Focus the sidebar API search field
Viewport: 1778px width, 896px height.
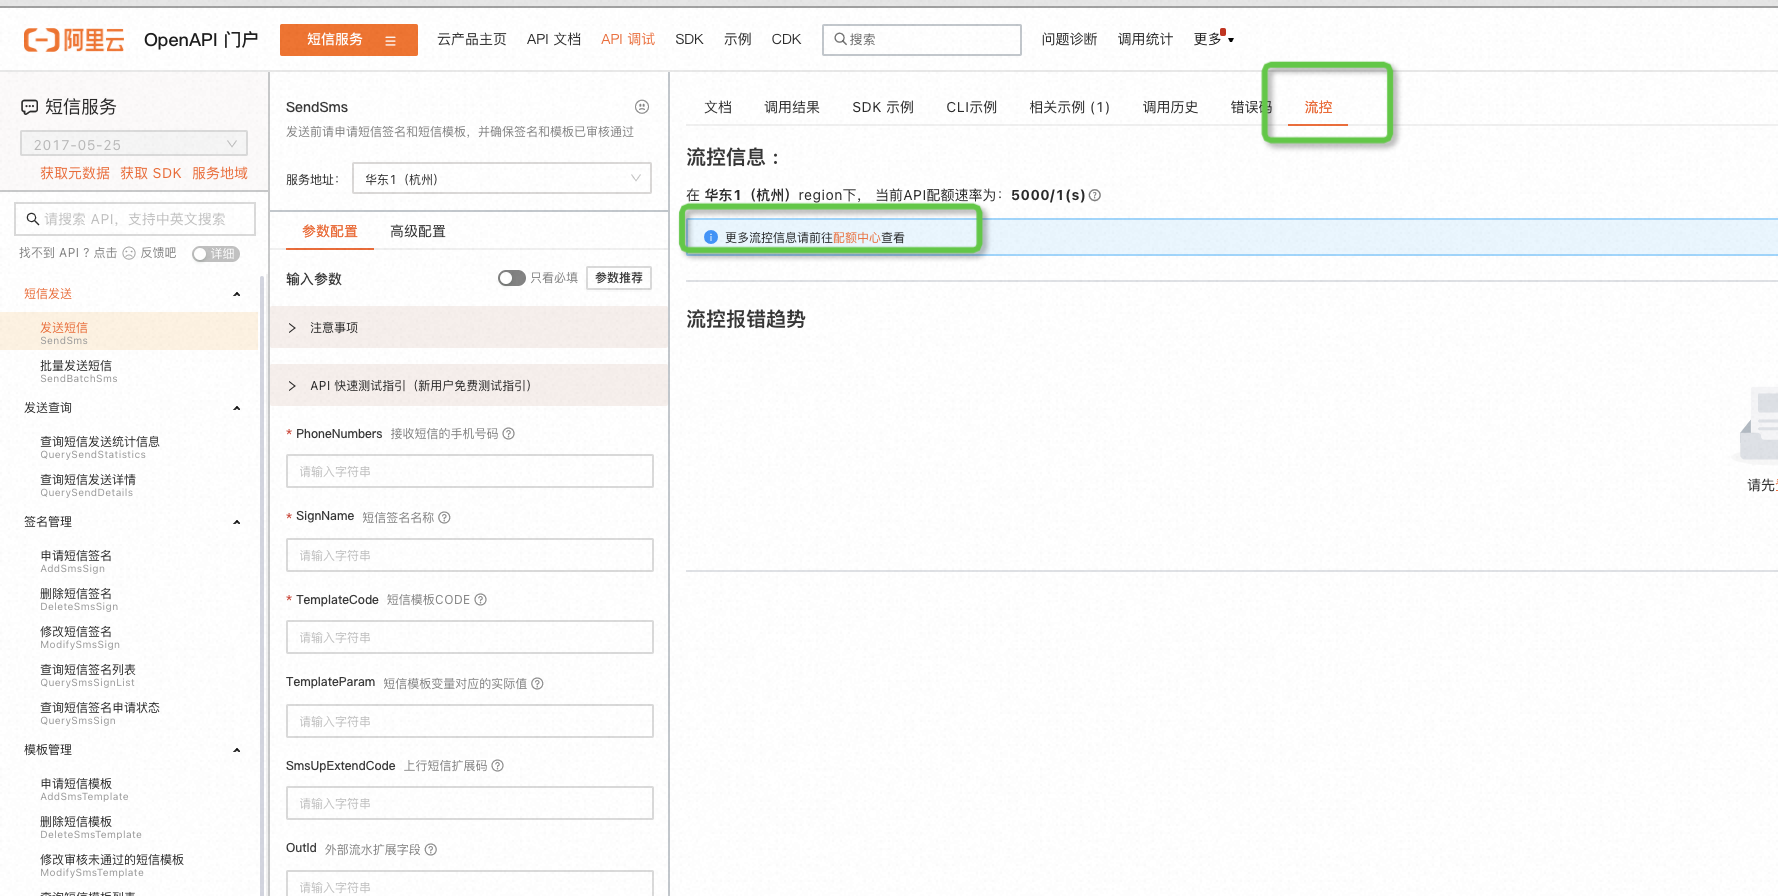135,219
